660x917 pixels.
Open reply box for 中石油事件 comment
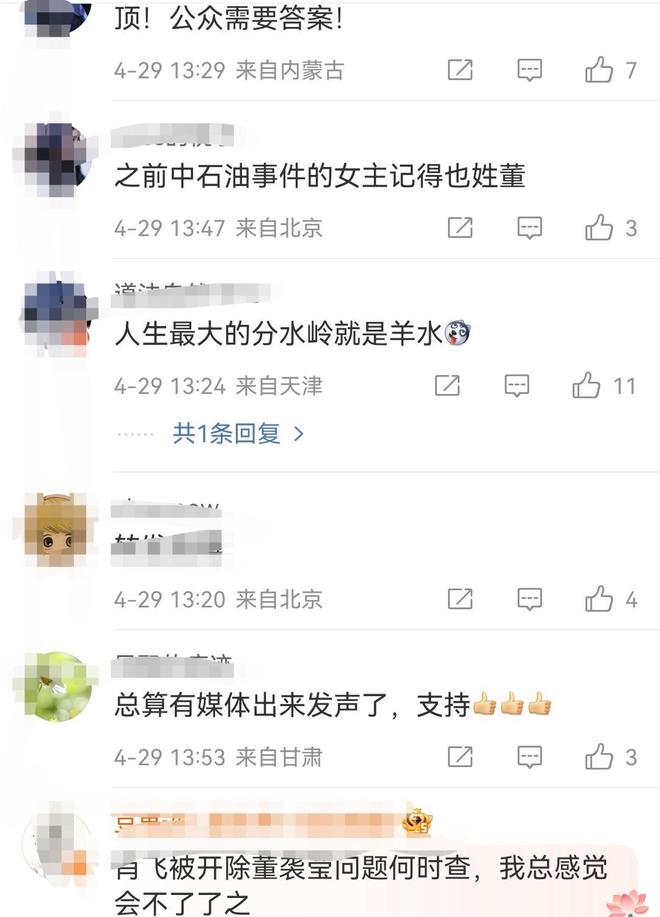(530, 228)
